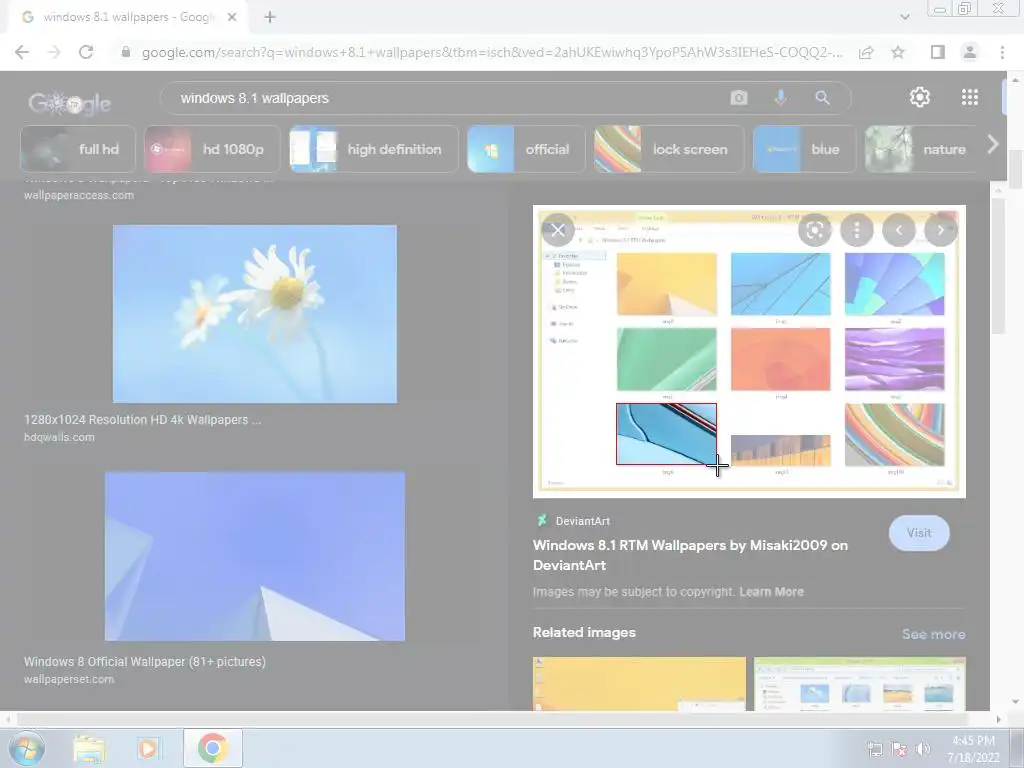
Task: Switch to Chrome in the taskbar
Action: (212, 748)
